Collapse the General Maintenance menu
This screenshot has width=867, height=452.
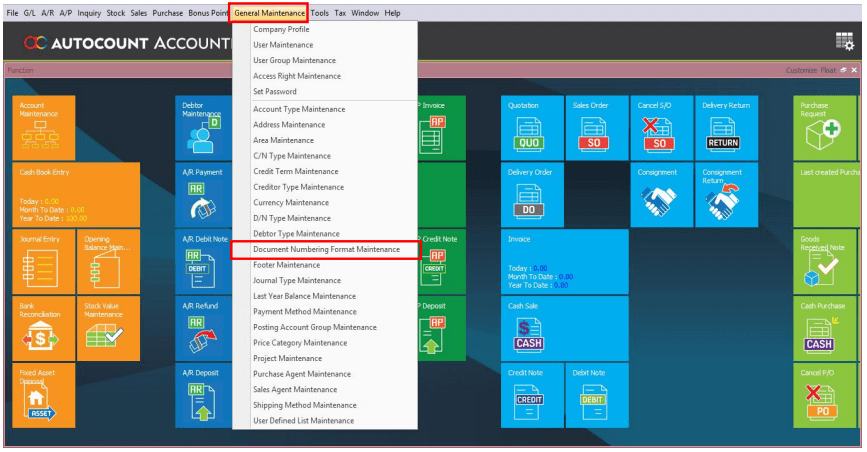coord(269,13)
